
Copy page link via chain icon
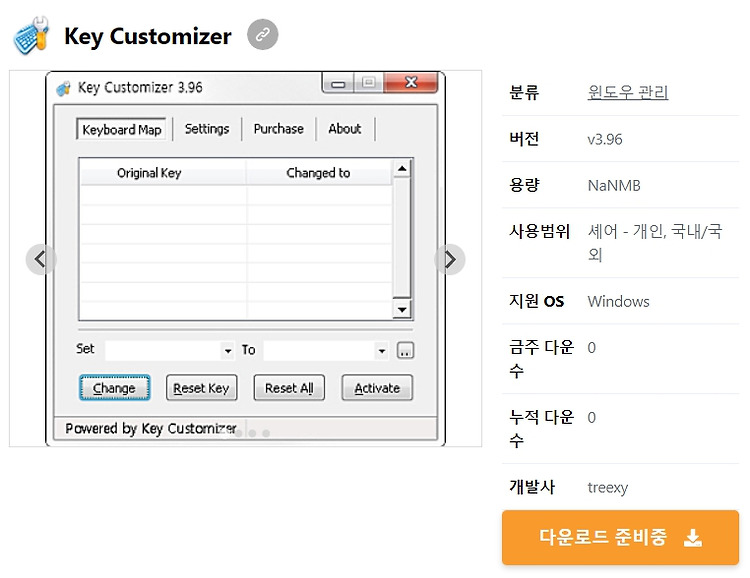(262, 34)
